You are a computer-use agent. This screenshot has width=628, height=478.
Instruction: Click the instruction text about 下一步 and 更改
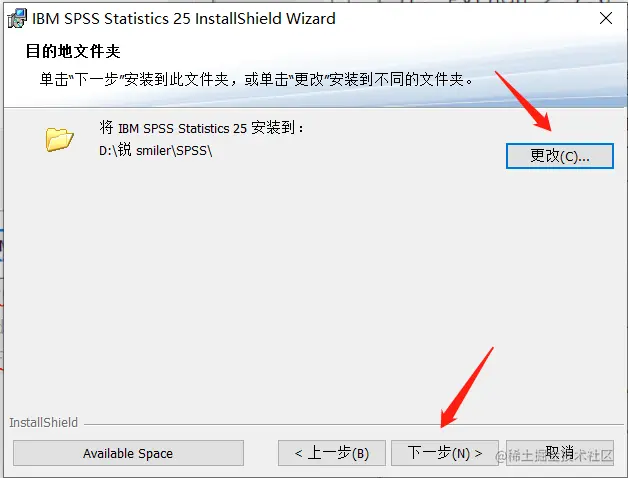pyautogui.click(x=256, y=79)
